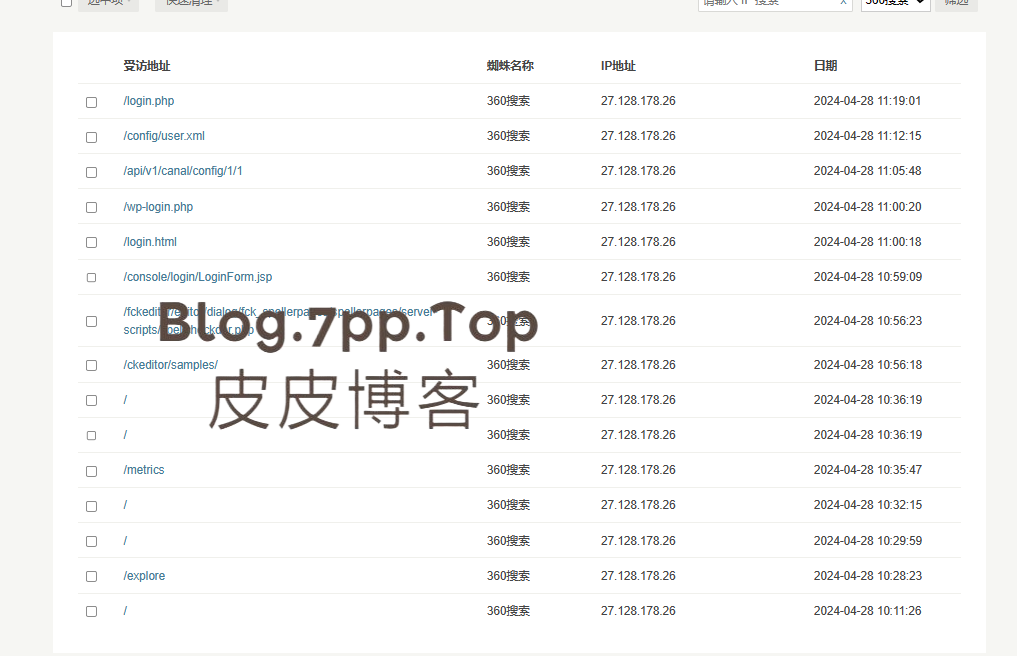The image size is (1017, 656).
Task: Mark the /explore row checkbox
Action: [x=92, y=576]
